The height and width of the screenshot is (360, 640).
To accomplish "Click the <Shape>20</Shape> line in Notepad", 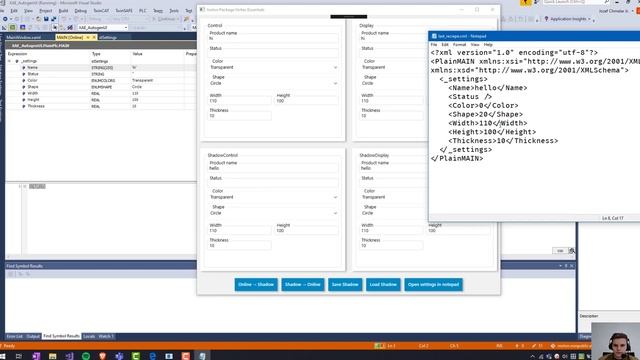I will (485, 114).
